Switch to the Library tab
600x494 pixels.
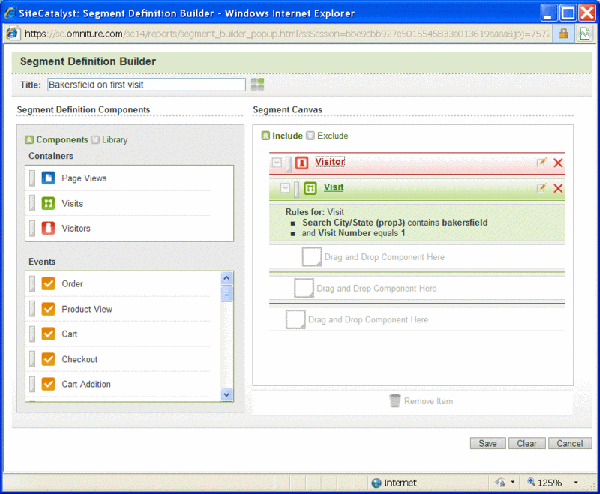point(110,140)
